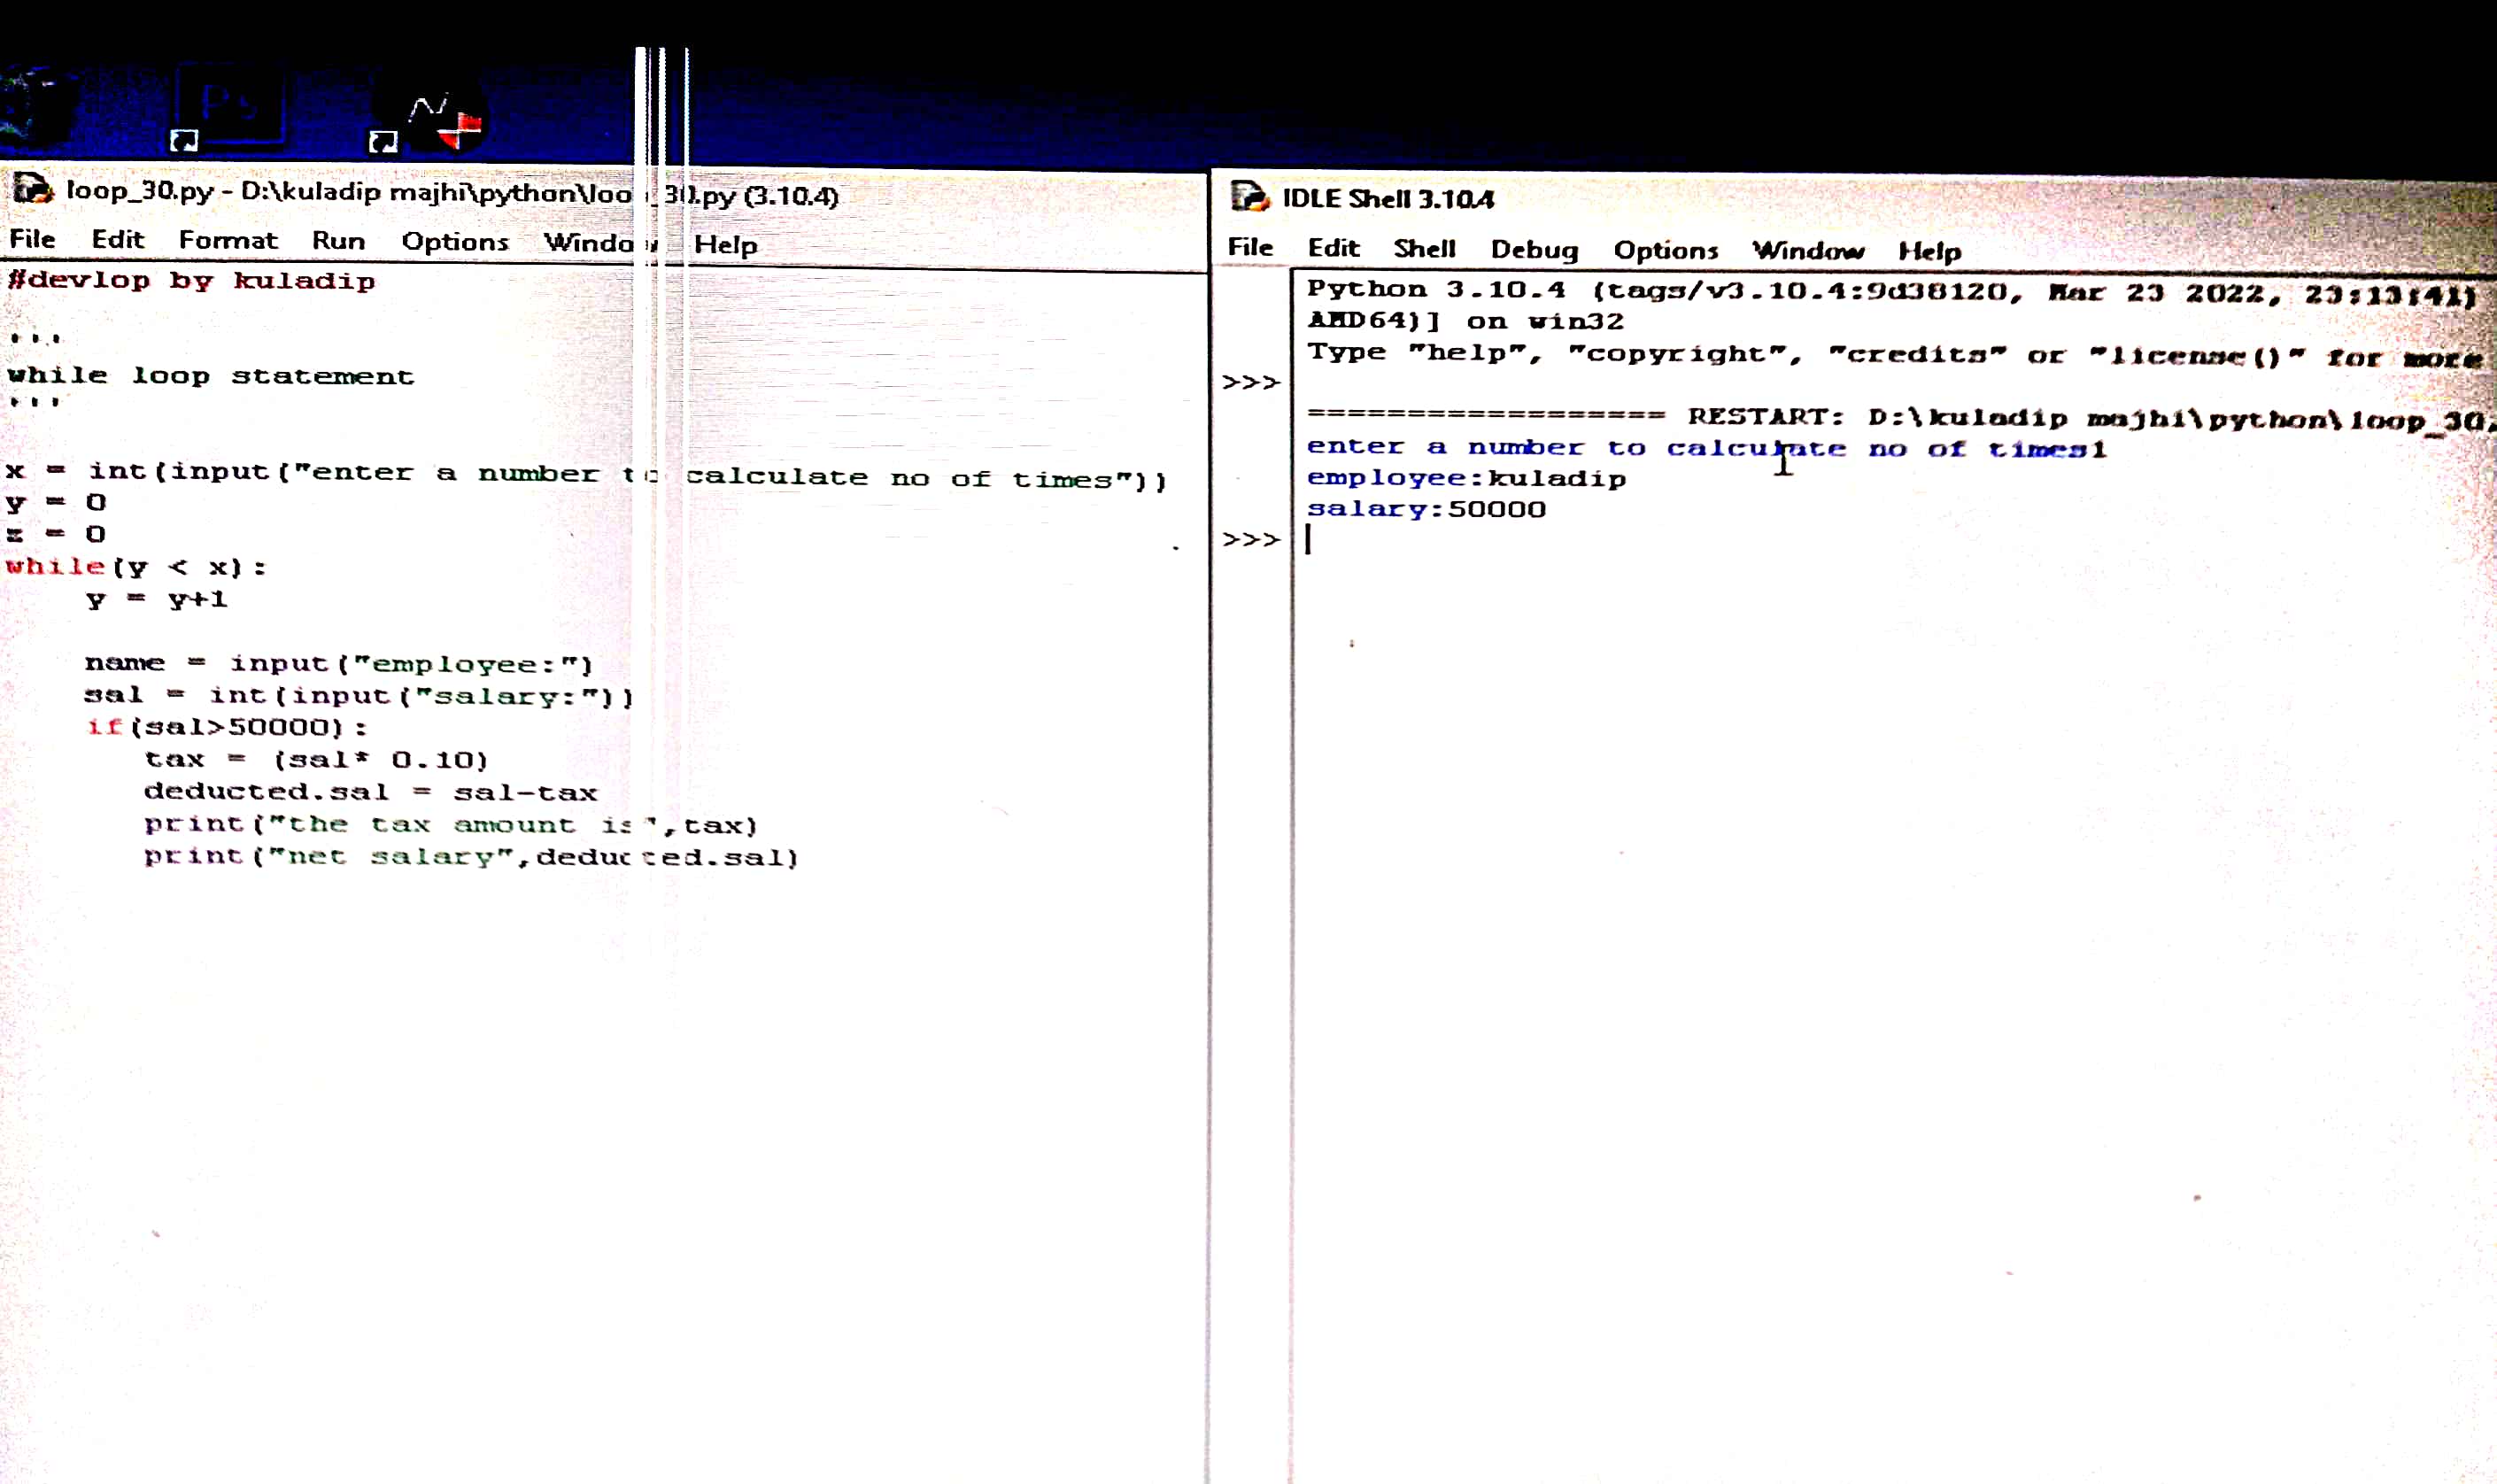Screen dimensions: 2497x1484
Task: Open the editor's File menu
Action: 32,239
